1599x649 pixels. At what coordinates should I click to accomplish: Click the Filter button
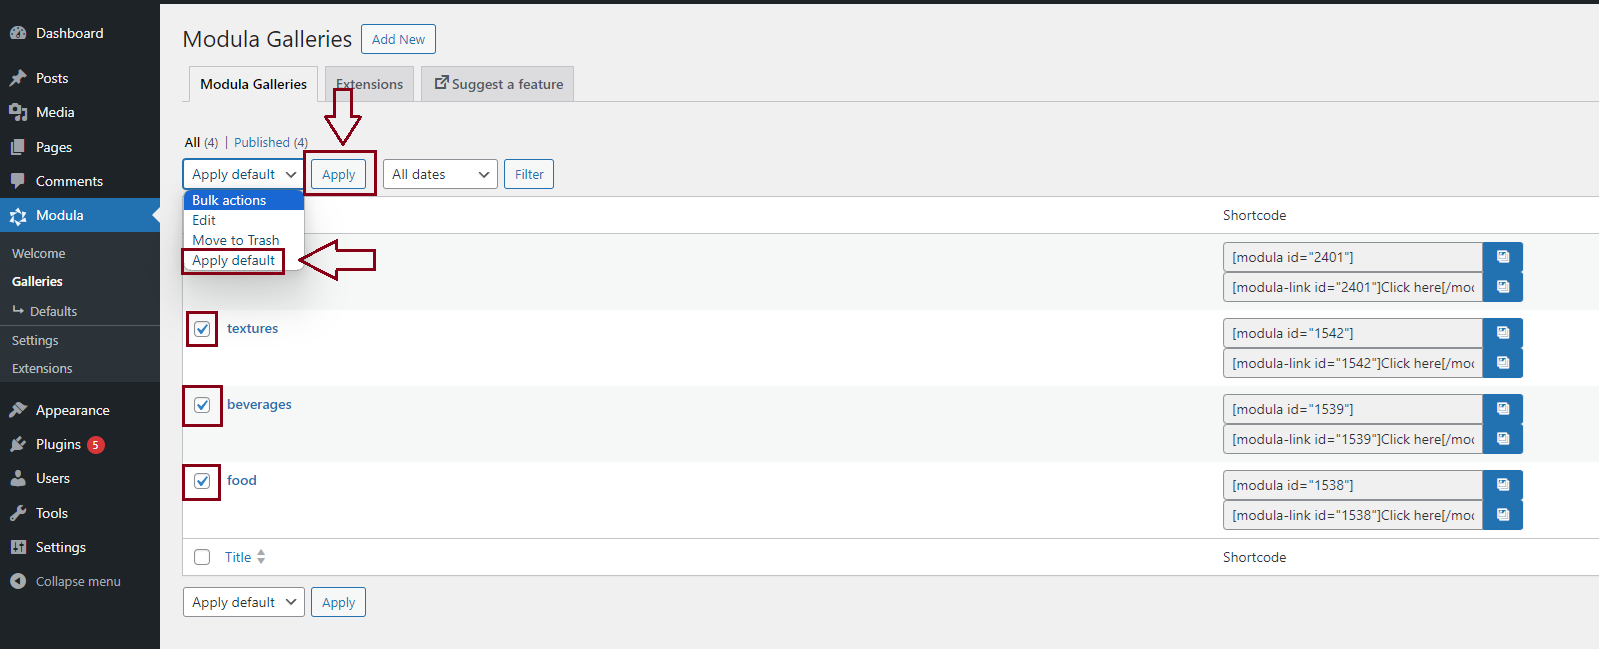(529, 174)
